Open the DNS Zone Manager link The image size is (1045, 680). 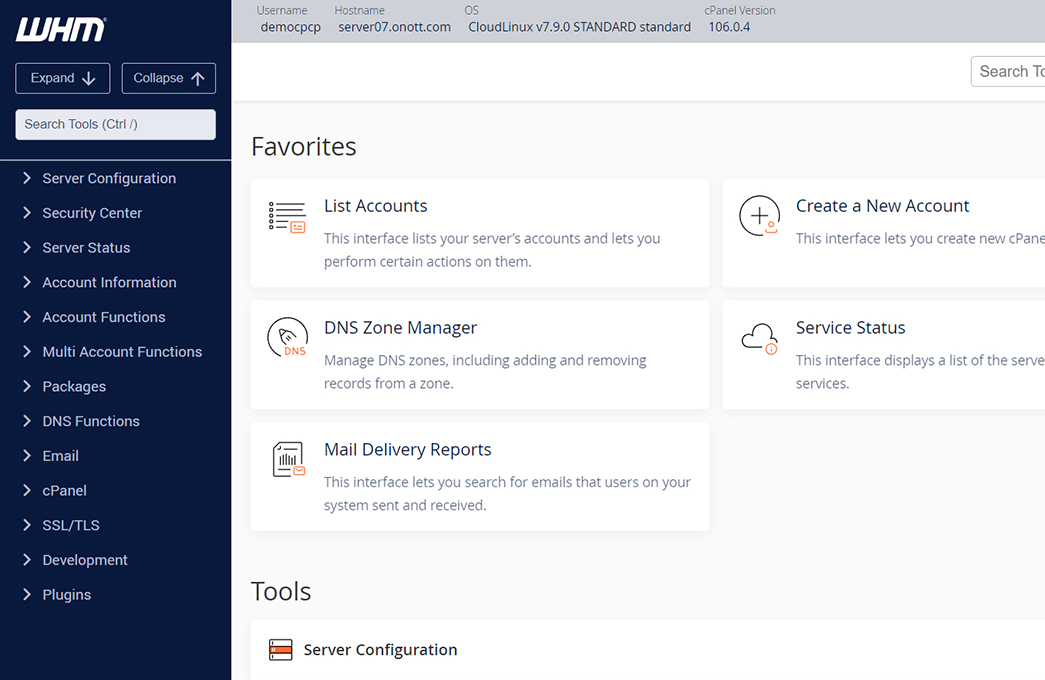(401, 328)
